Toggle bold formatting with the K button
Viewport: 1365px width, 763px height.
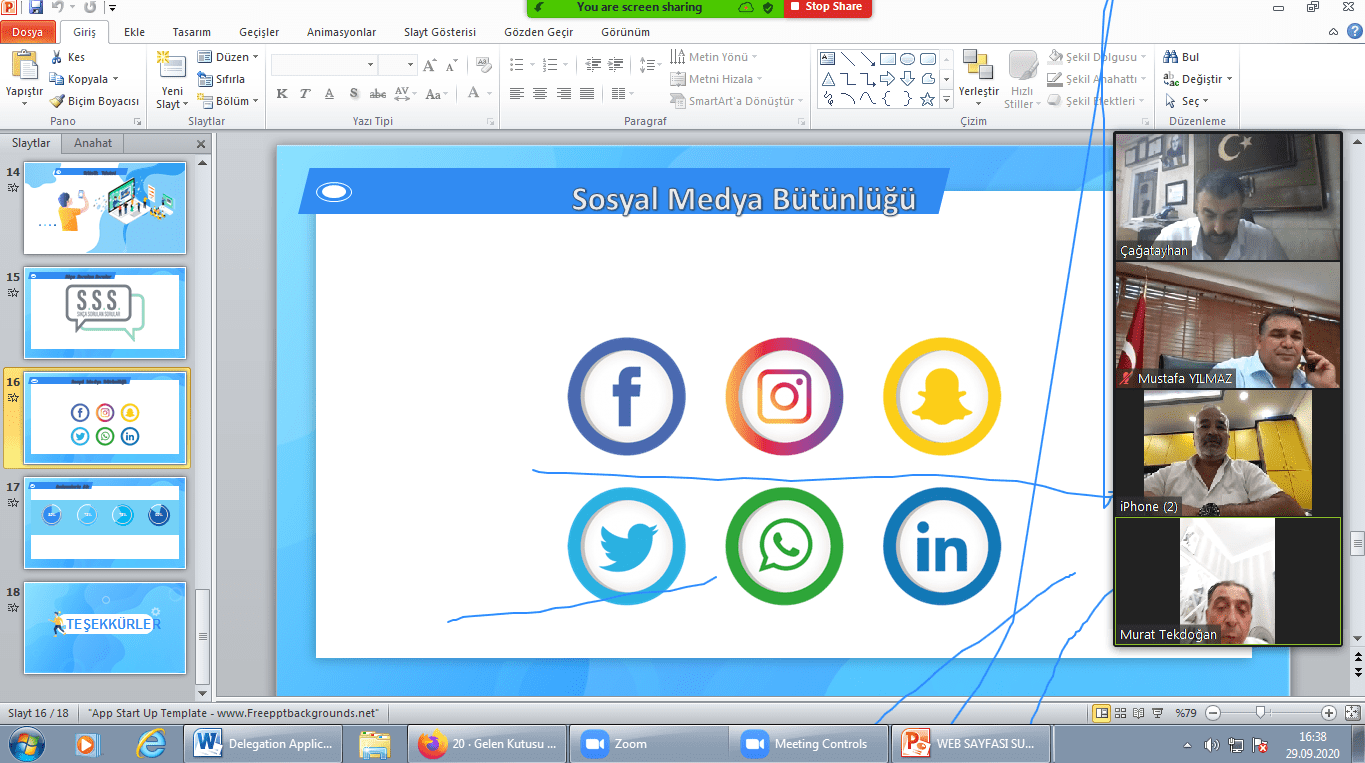coord(282,94)
